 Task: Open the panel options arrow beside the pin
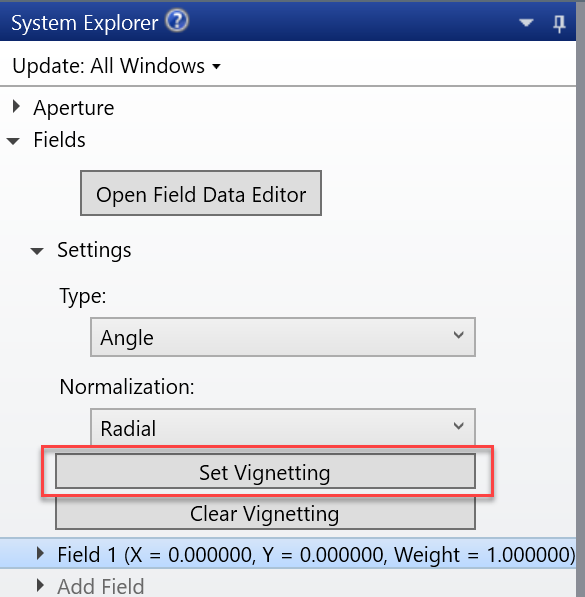526,23
